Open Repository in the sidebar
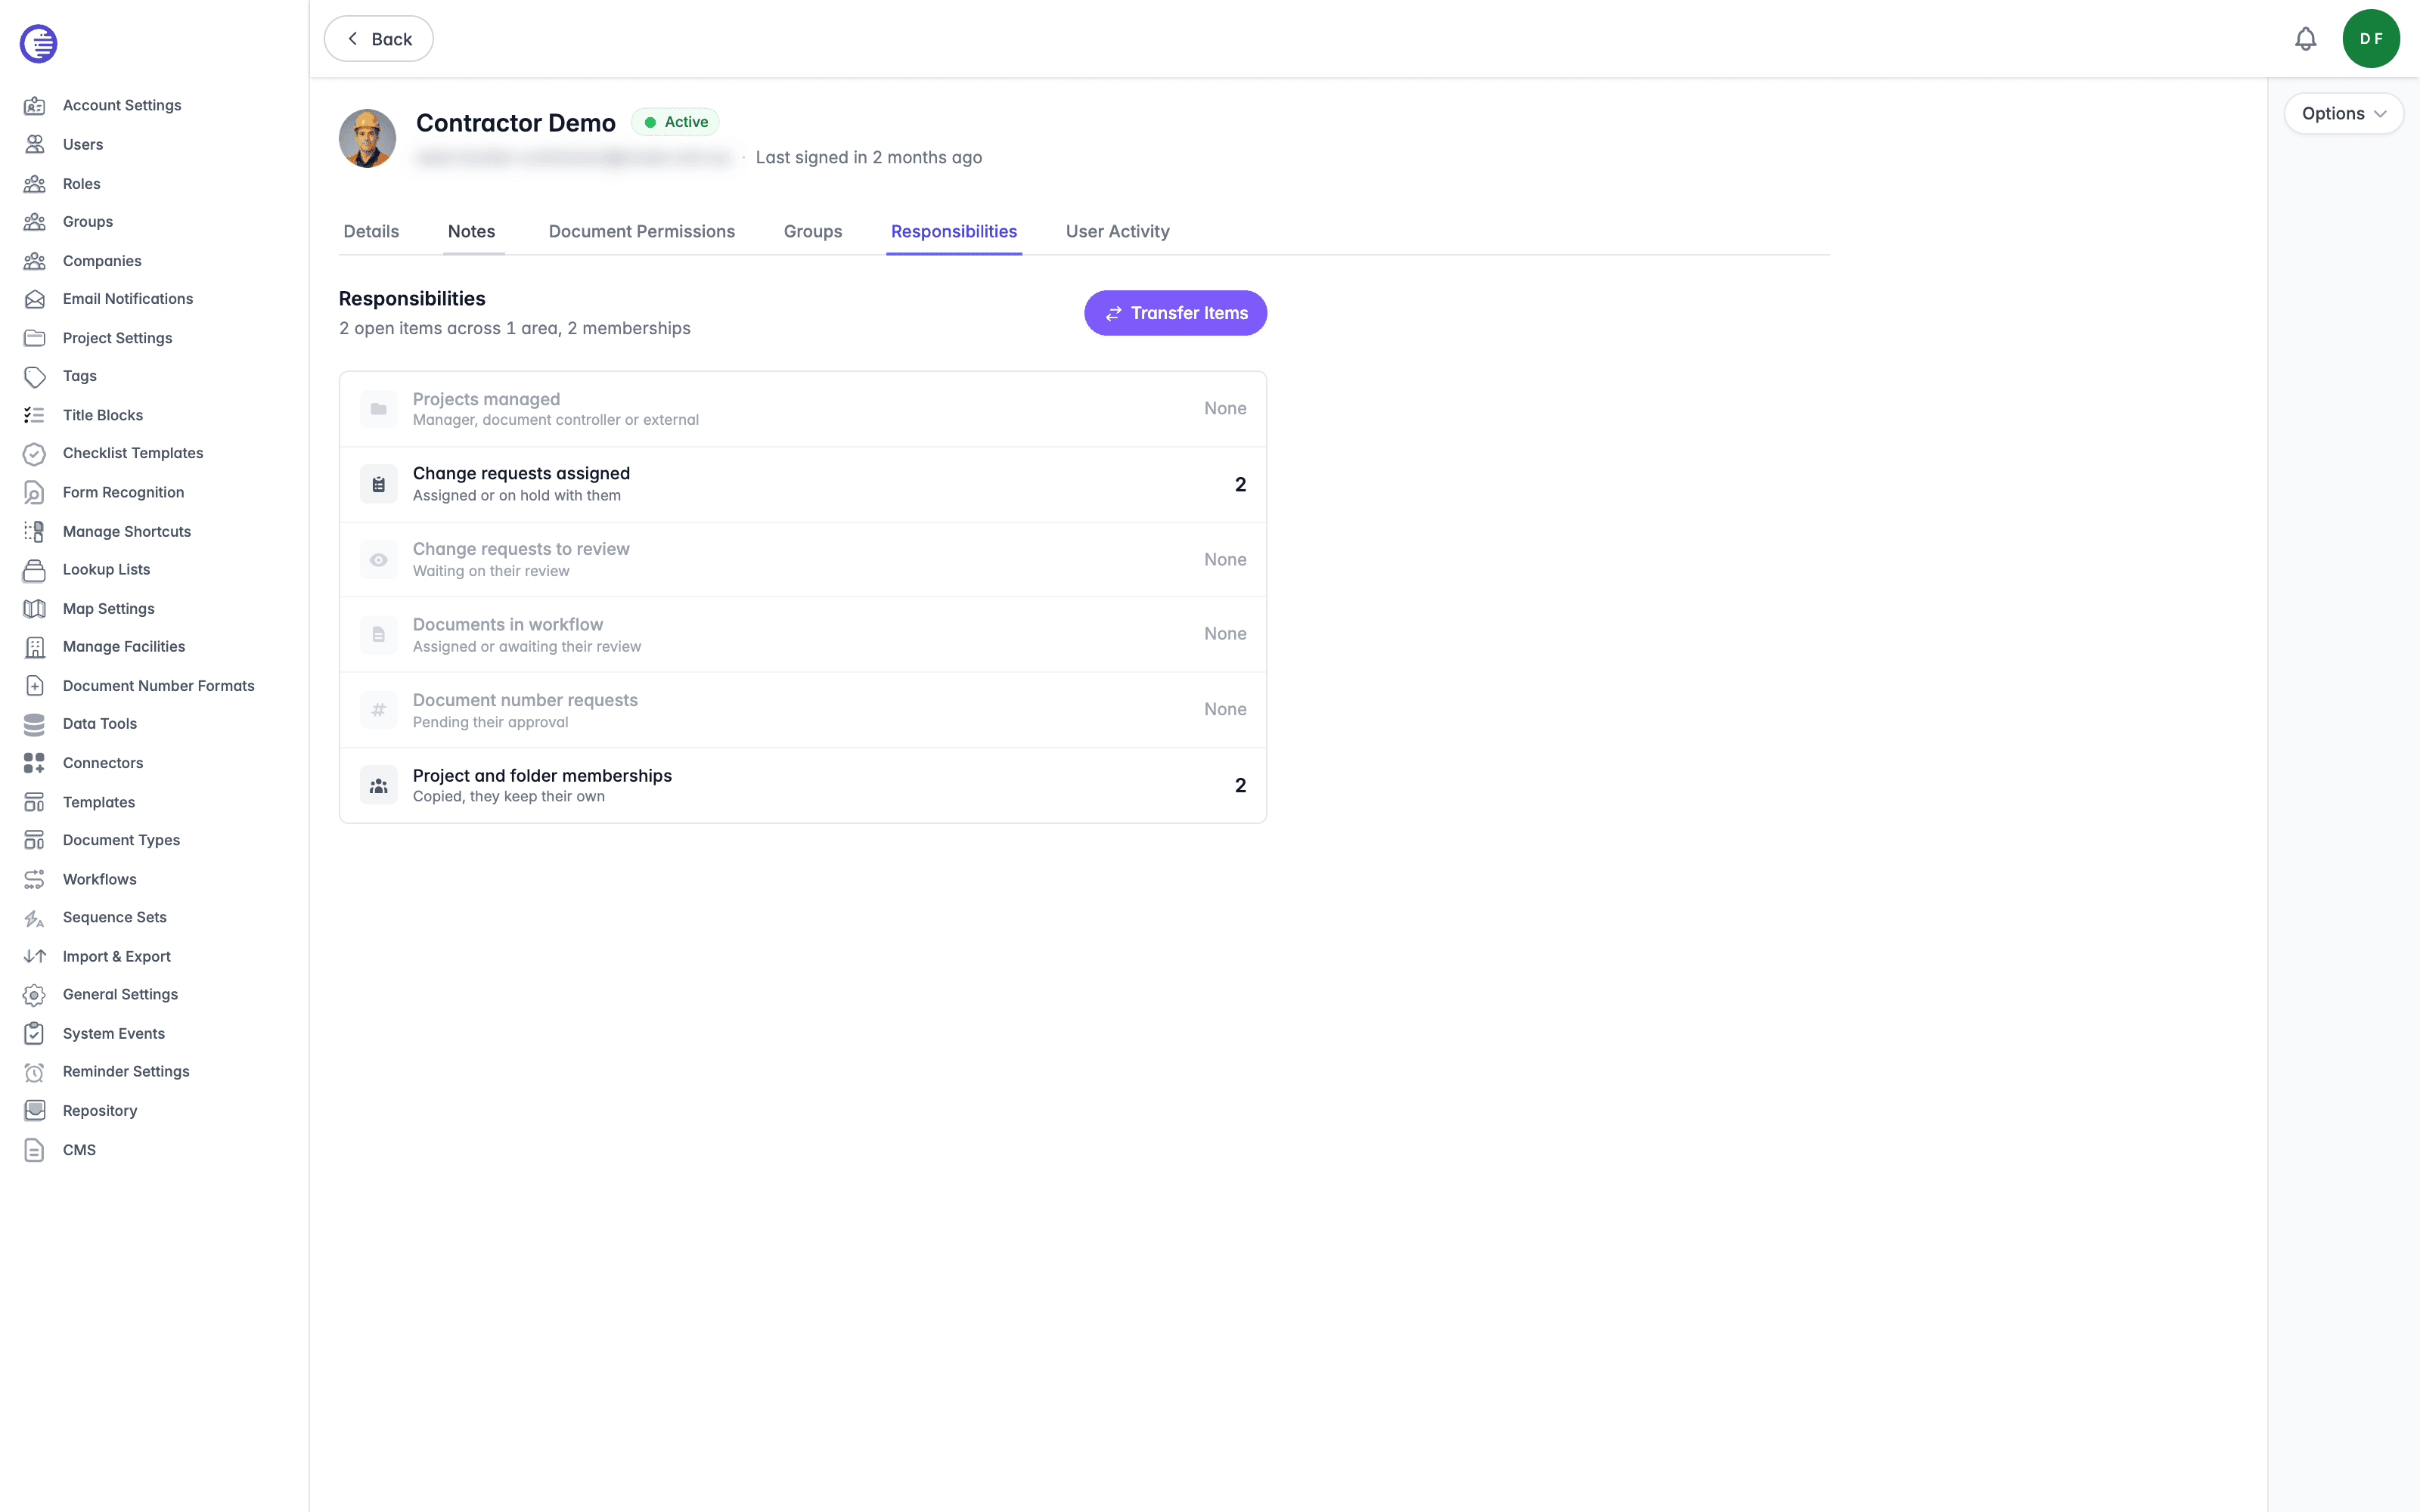 (99, 1111)
